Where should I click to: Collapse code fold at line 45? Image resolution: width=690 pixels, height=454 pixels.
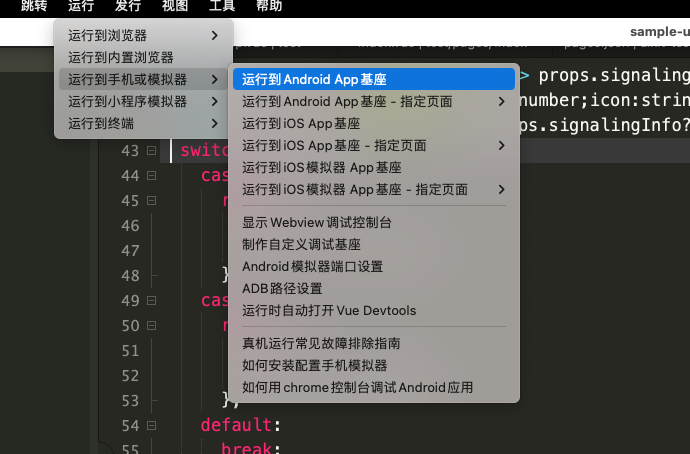click(151, 201)
